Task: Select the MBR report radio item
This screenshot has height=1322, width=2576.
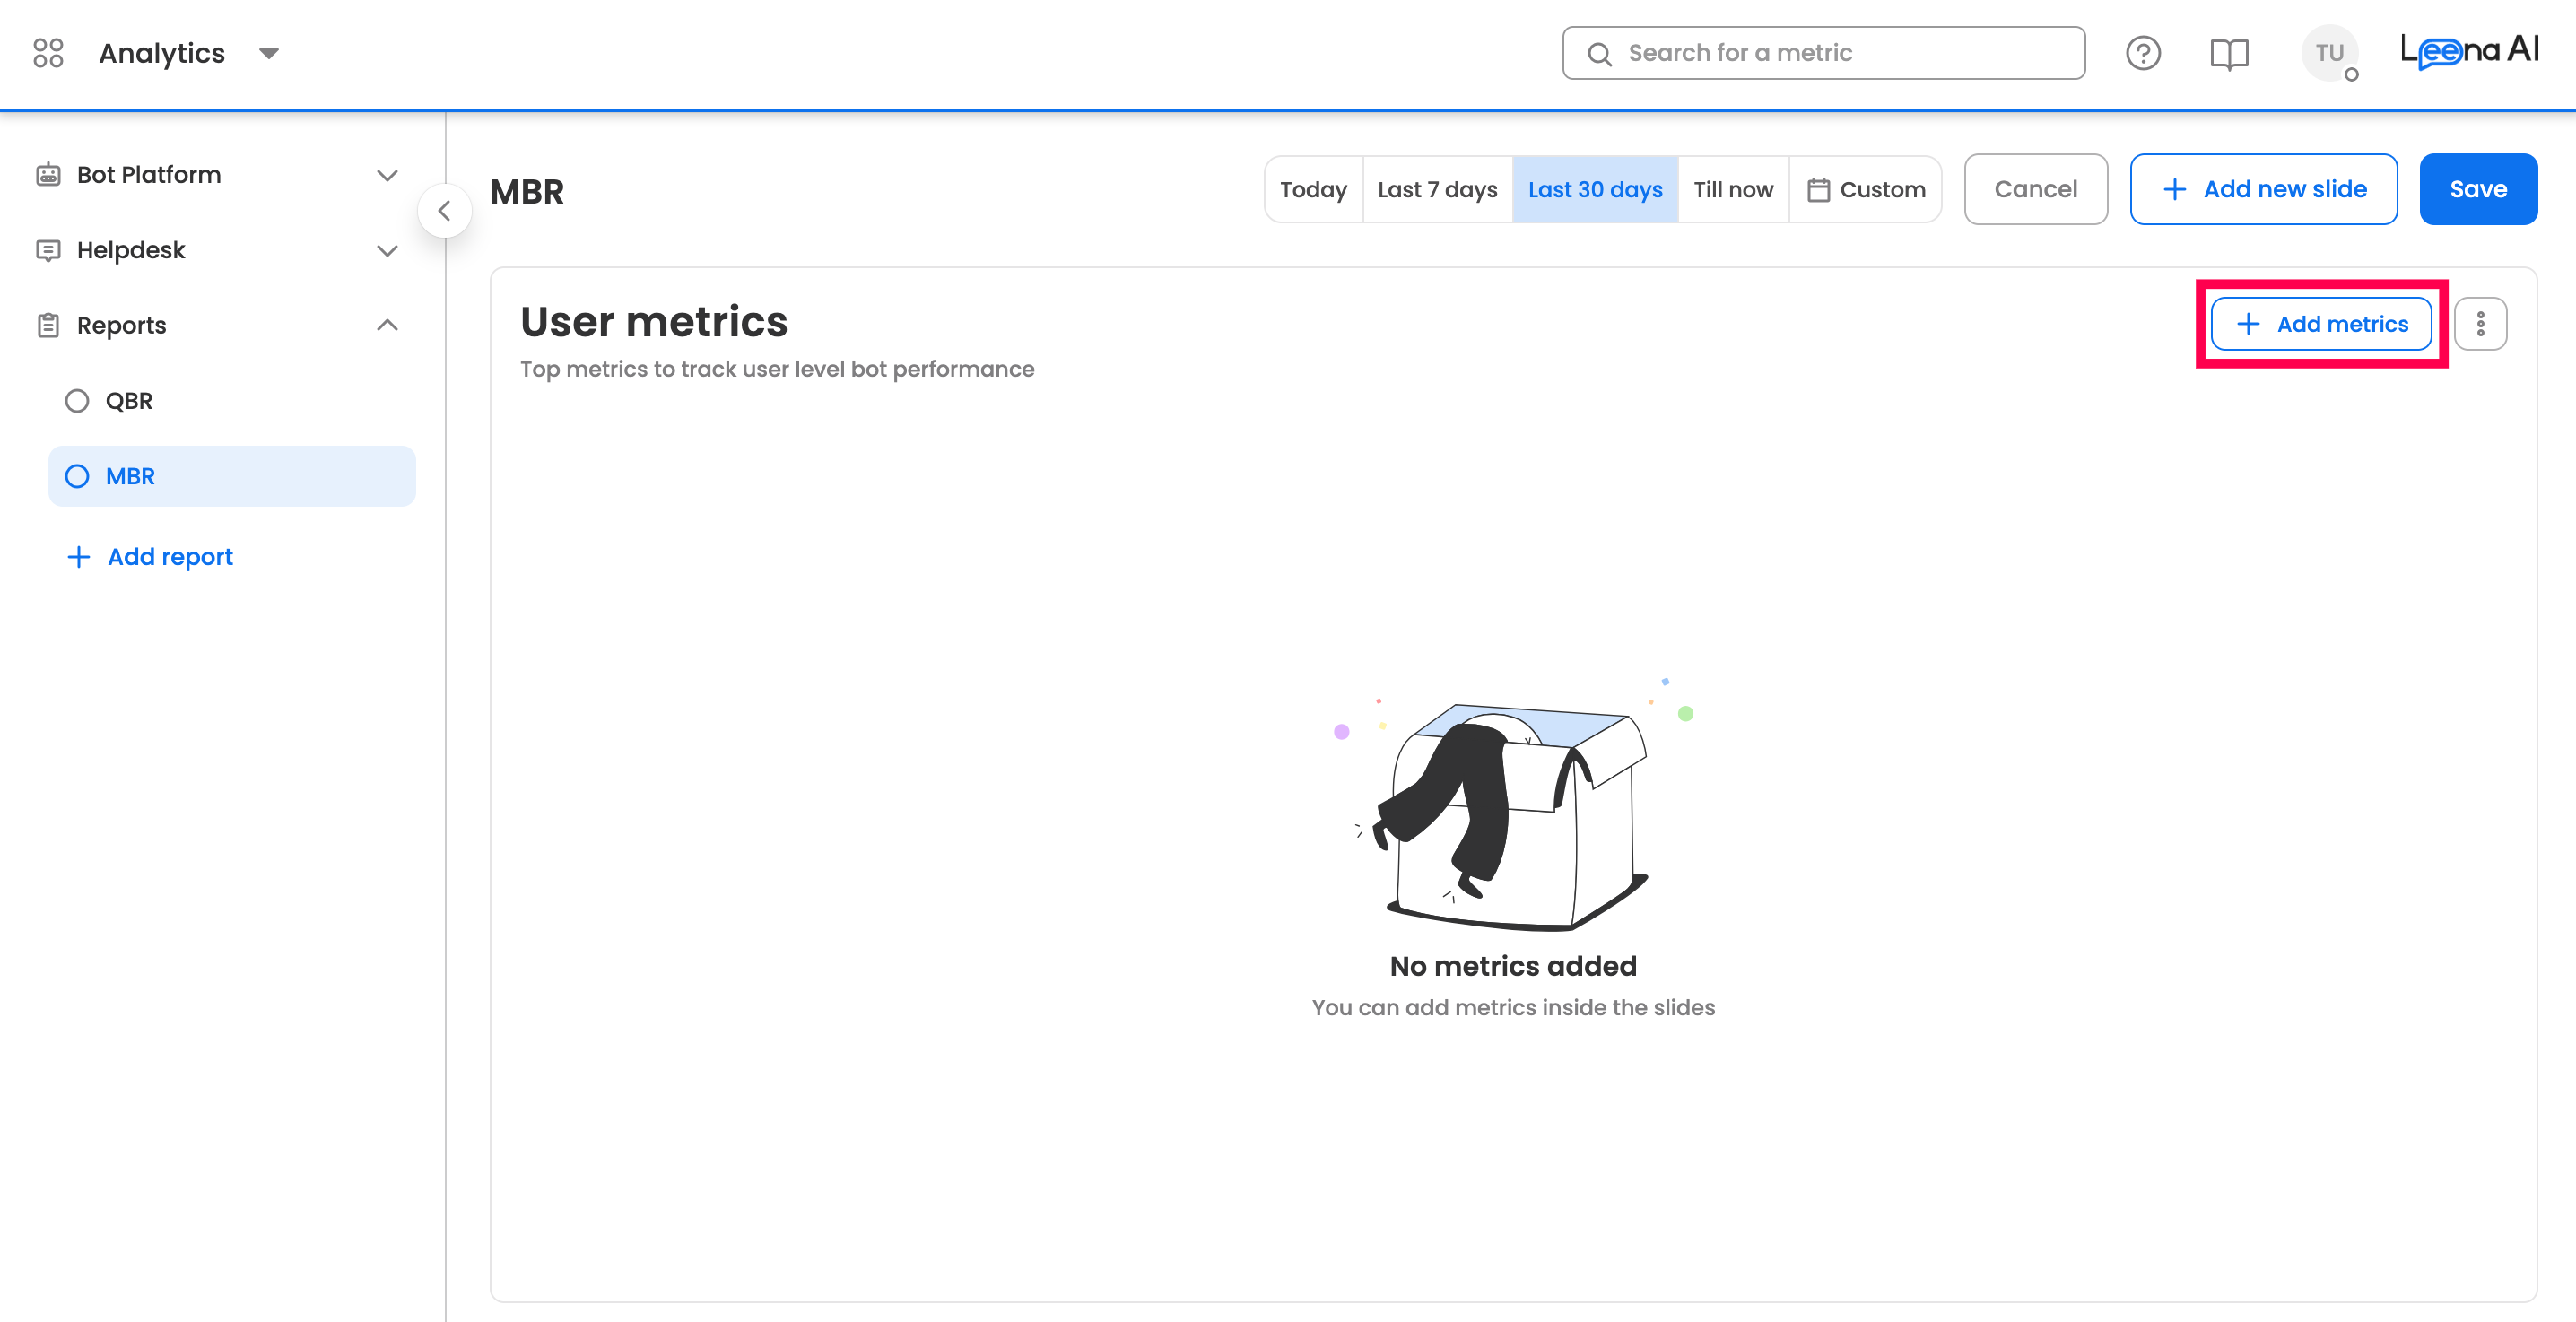Action: pyautogui.click(x=77, y=476)
